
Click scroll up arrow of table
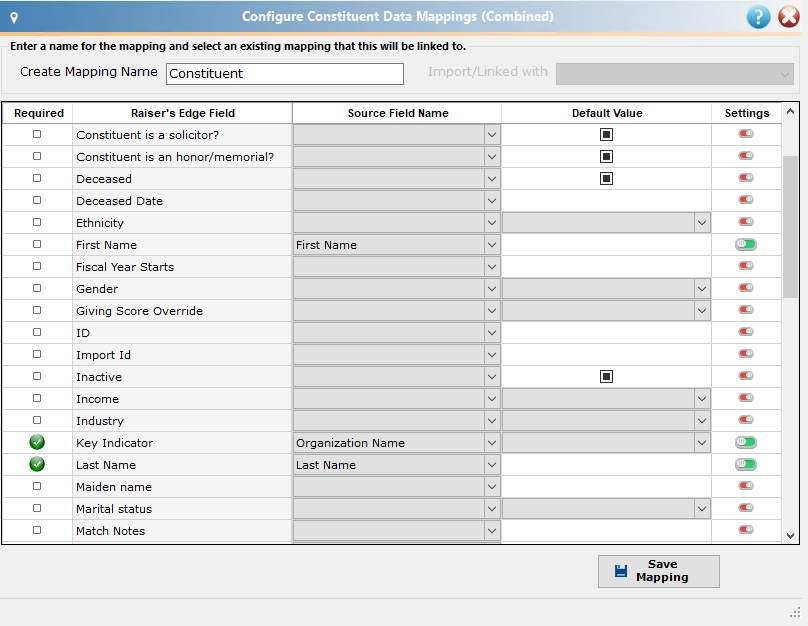click(x=790, y=111)
